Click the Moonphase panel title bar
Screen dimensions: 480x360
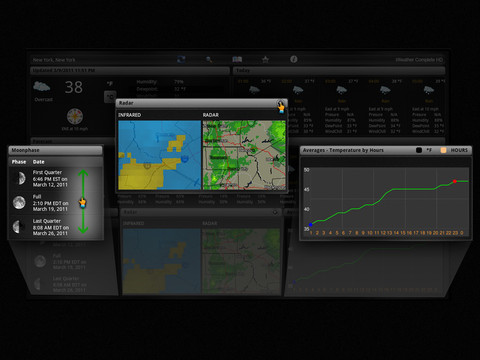click(x=55, y=150)
